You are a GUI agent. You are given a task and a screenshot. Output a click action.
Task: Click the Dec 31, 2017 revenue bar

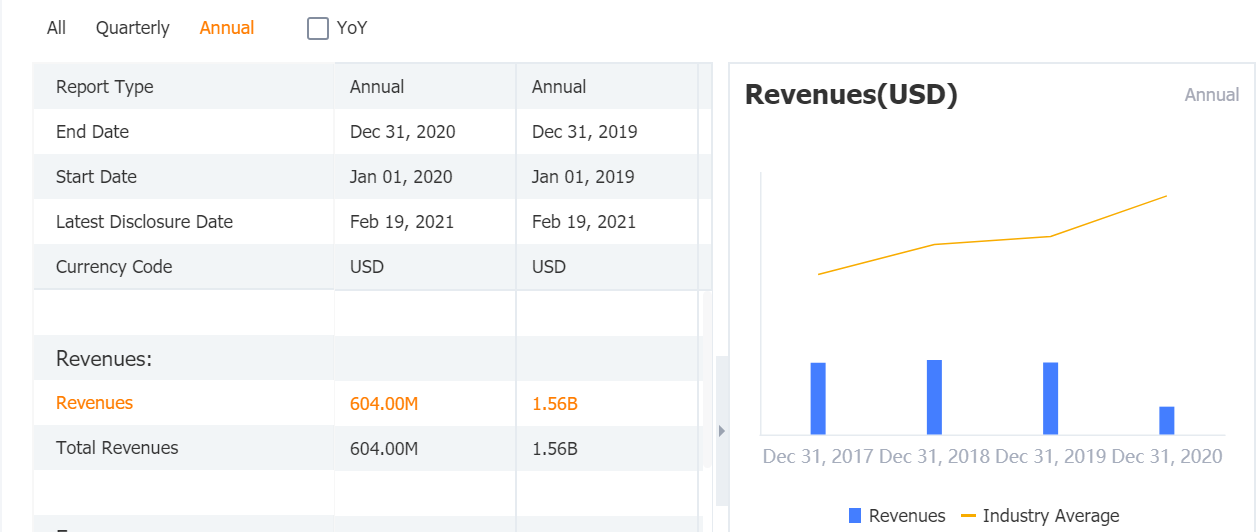(x=818, y=398)
